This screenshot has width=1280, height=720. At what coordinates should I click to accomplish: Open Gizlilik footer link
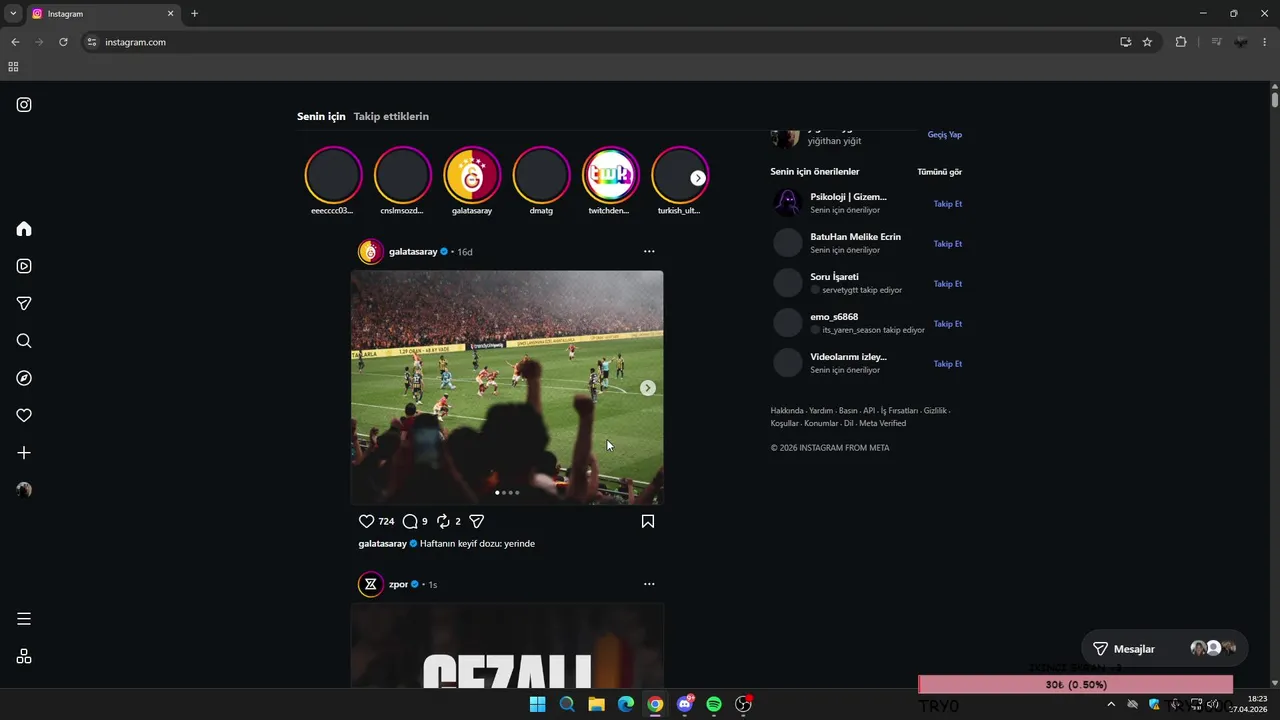click(x=935, y=411)
